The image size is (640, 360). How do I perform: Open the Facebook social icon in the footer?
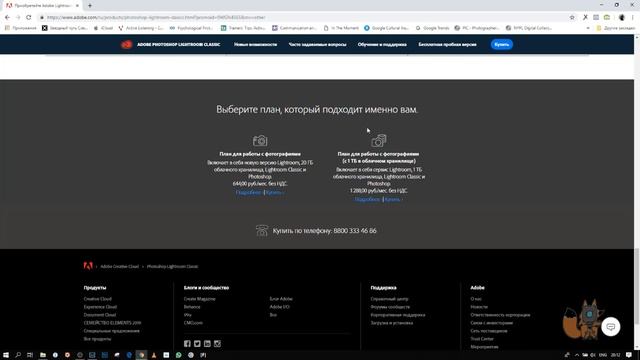click(187, 344)
